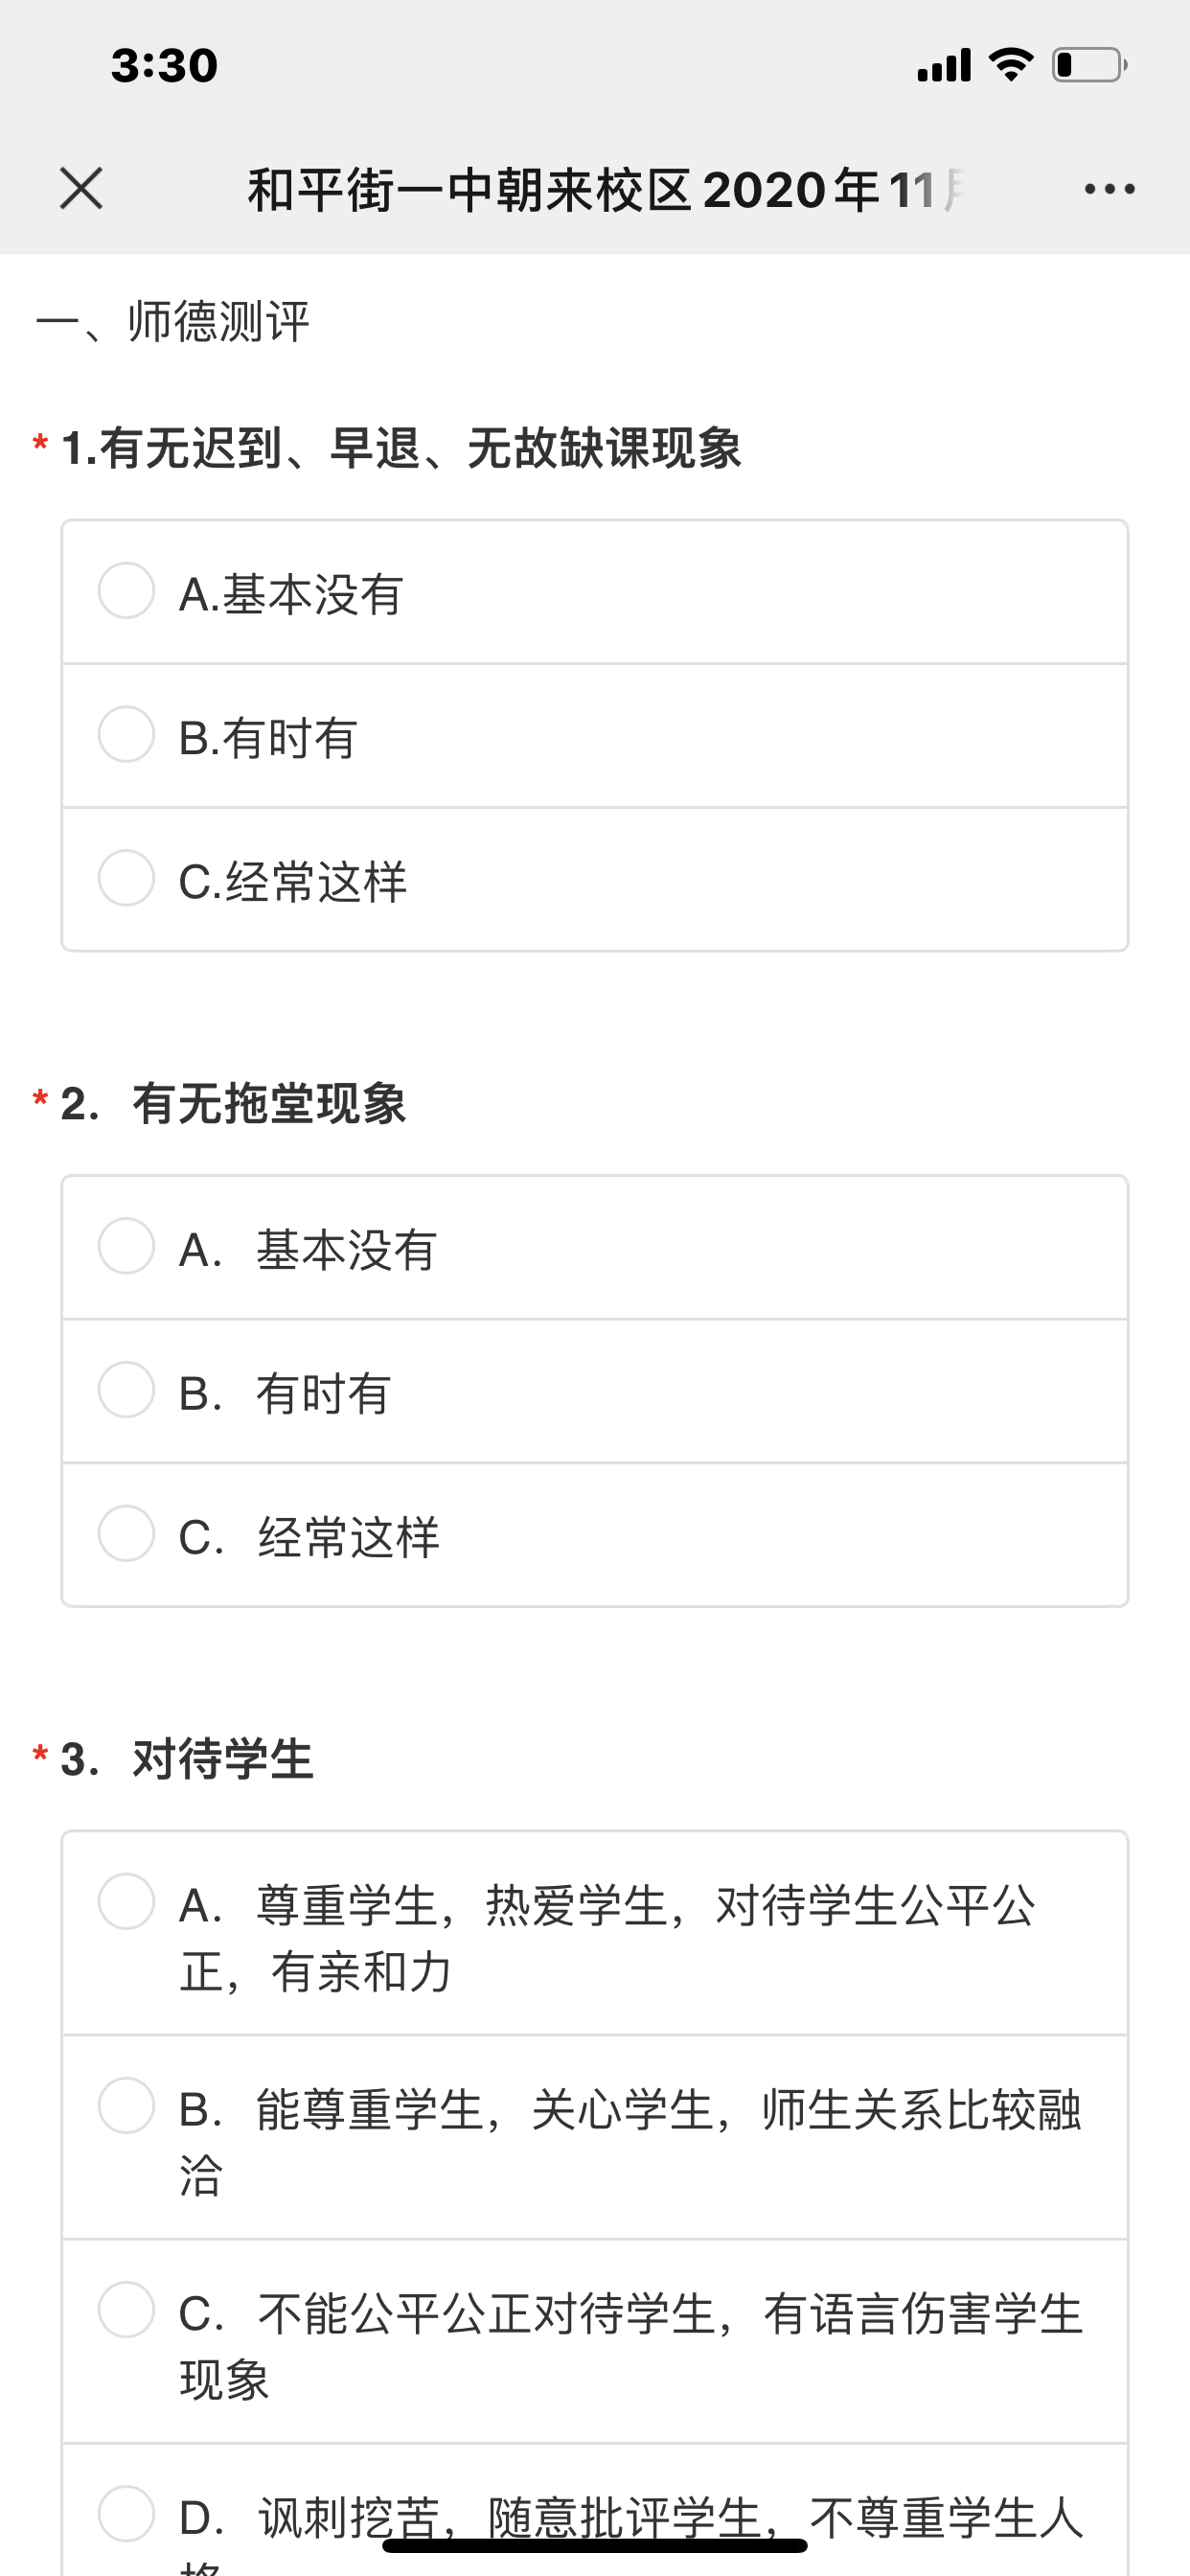Tap the clock showing 3:30
This screenshot has width=1190, height=2576.
pos(164,66)
